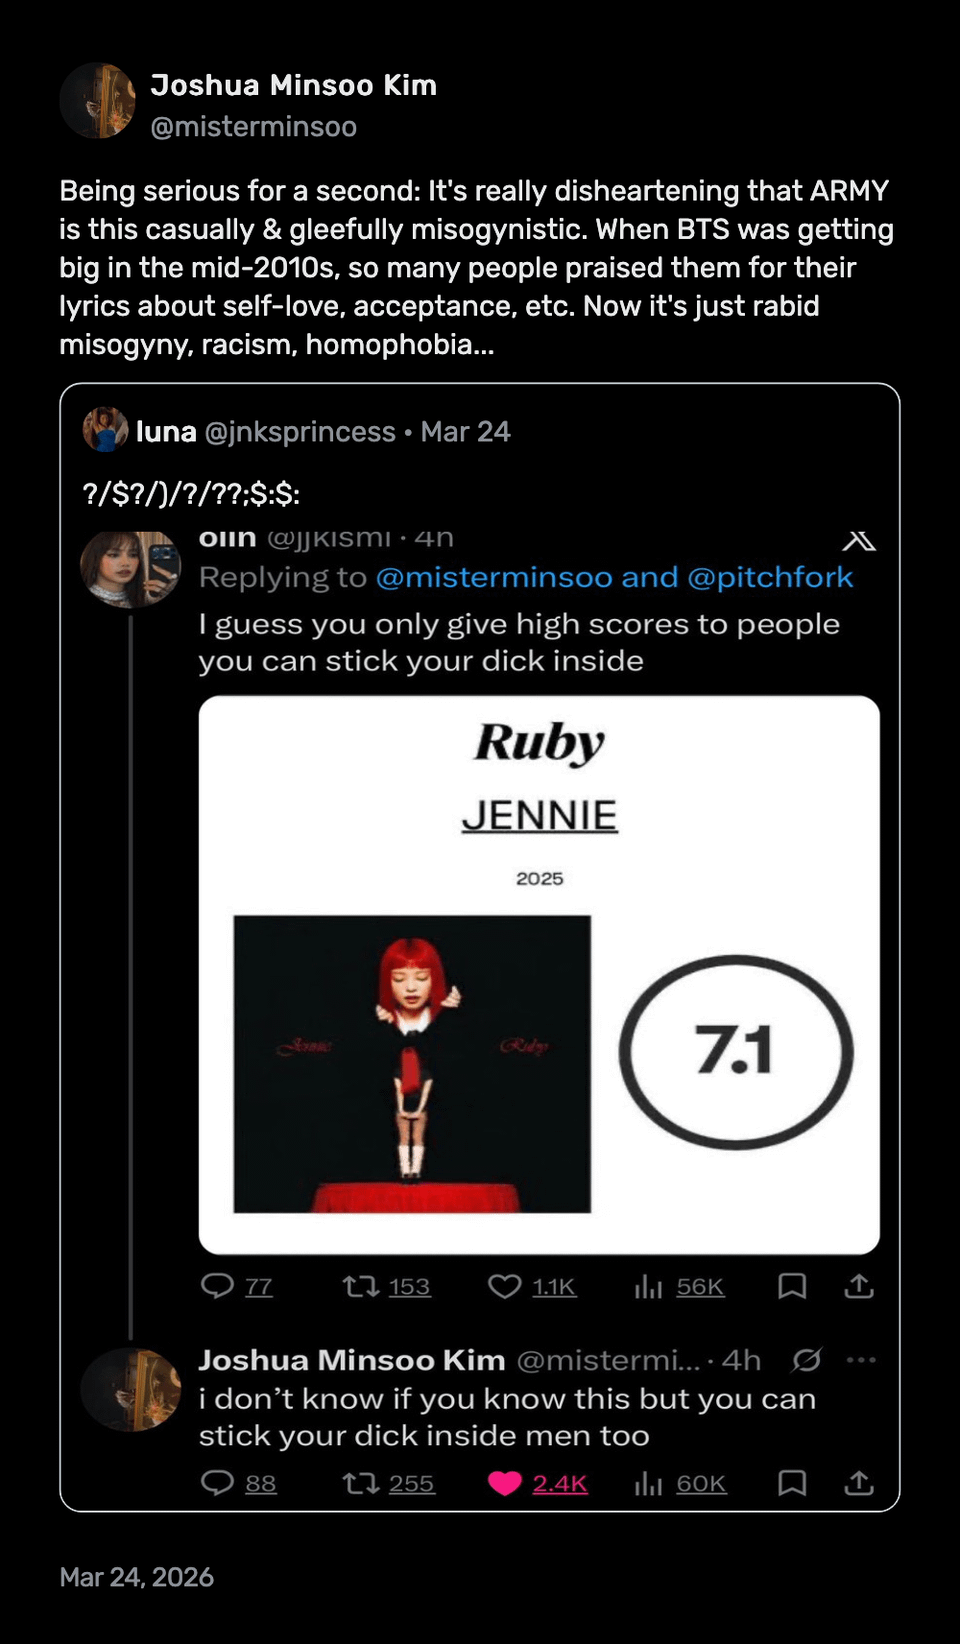Retweet the post with 255 retweets
The width and height of the screenshot is (960, 1644).
(x=356, y=1483)
